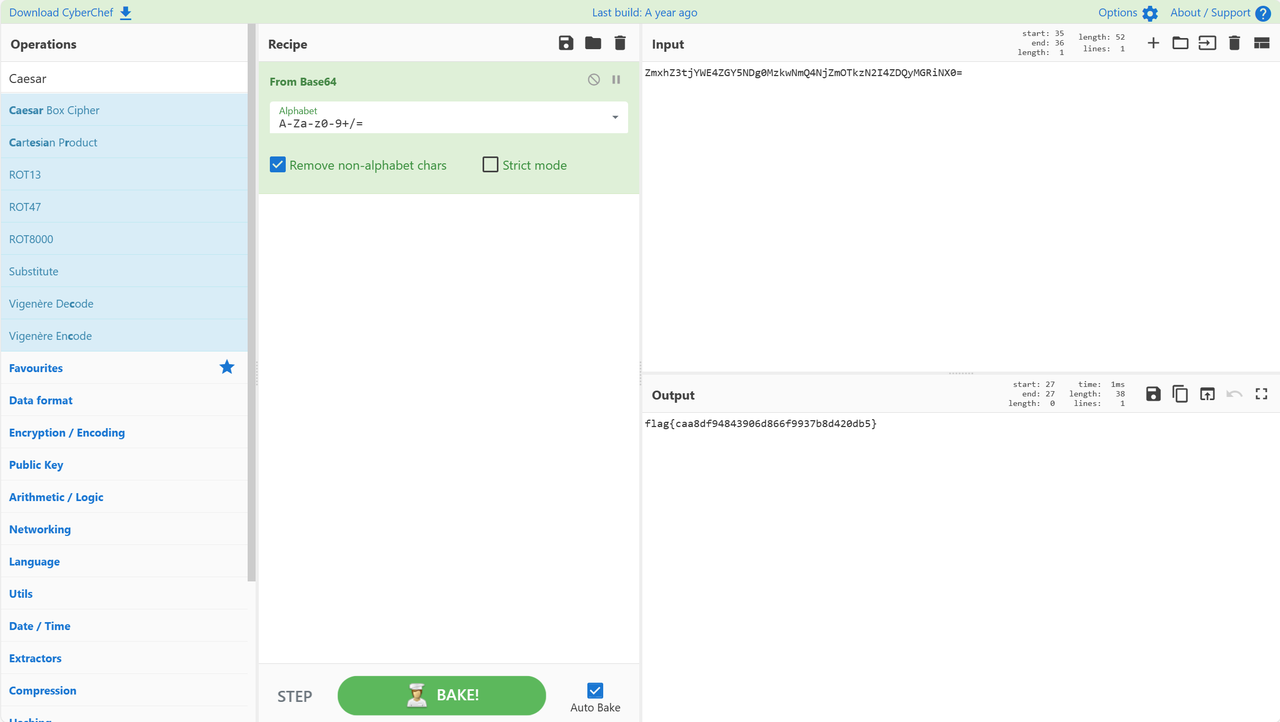Copy output to clipboard
The image size is (1280, 722).
(1180, 394)
